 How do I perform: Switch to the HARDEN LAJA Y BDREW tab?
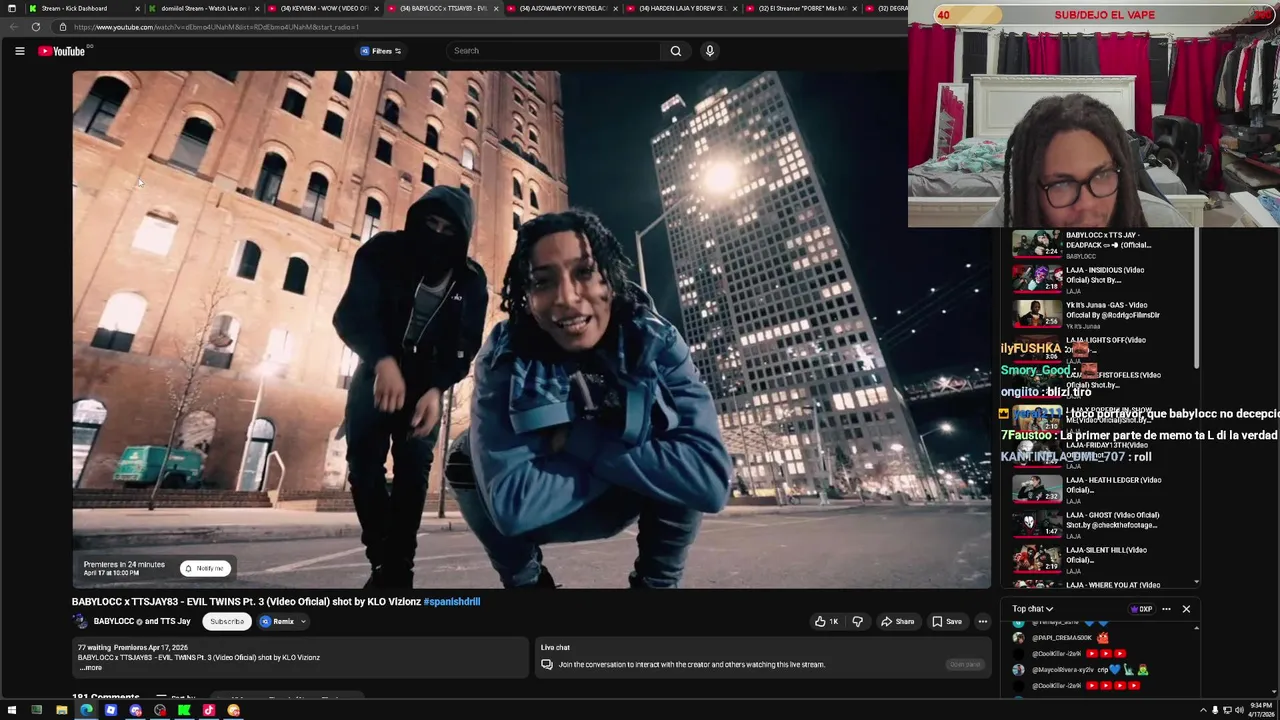(x=682, y=8)
